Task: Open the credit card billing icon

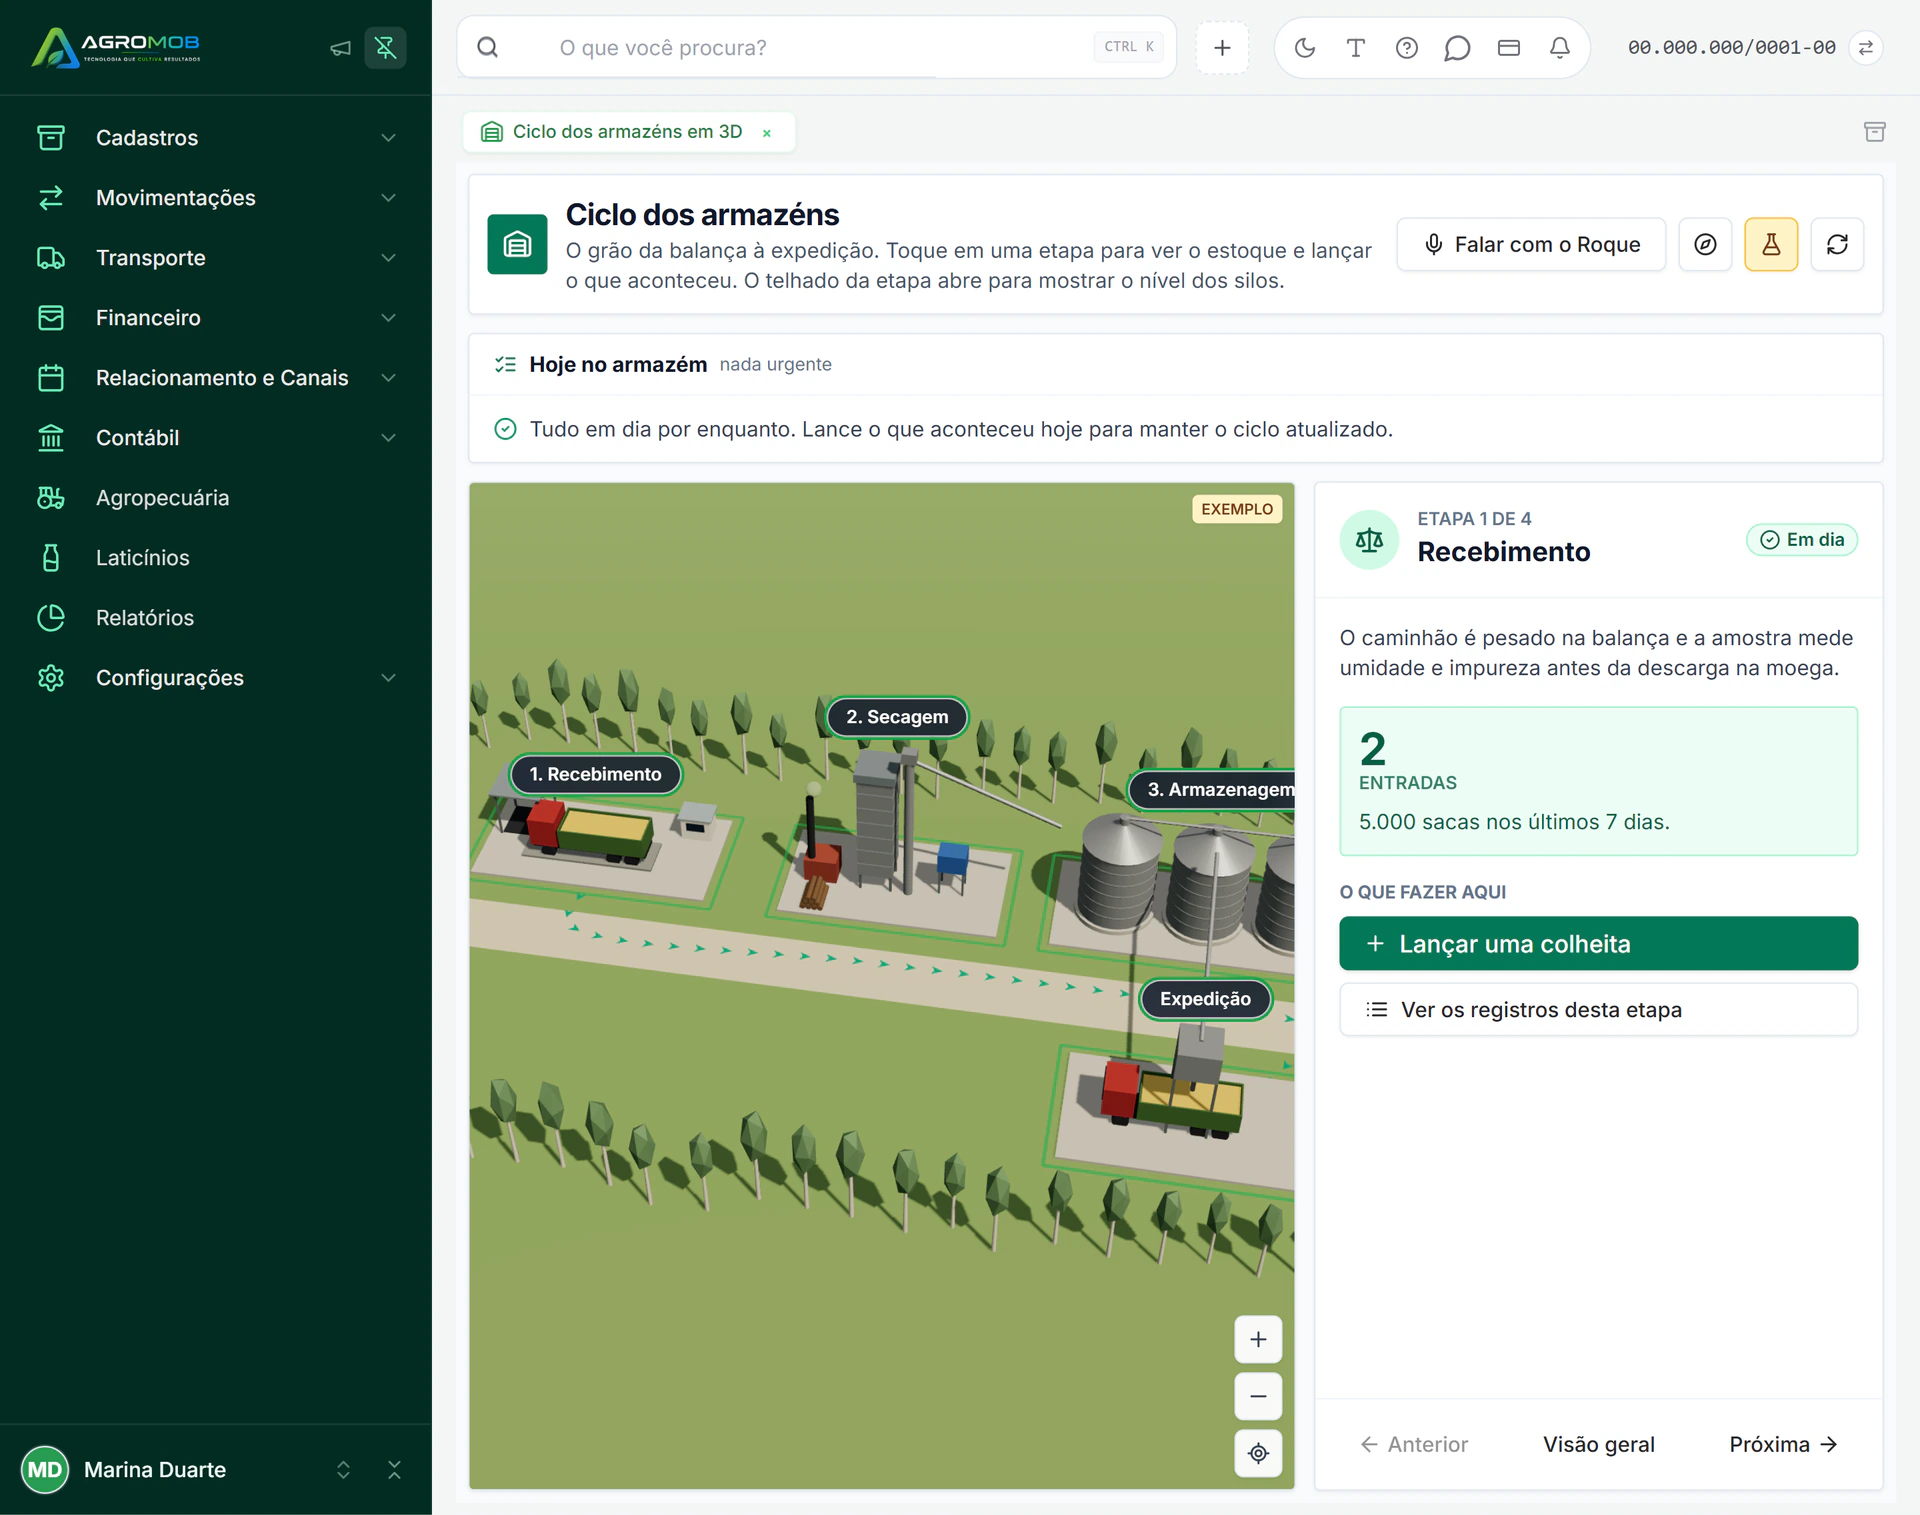Action: pos(1509,48)
